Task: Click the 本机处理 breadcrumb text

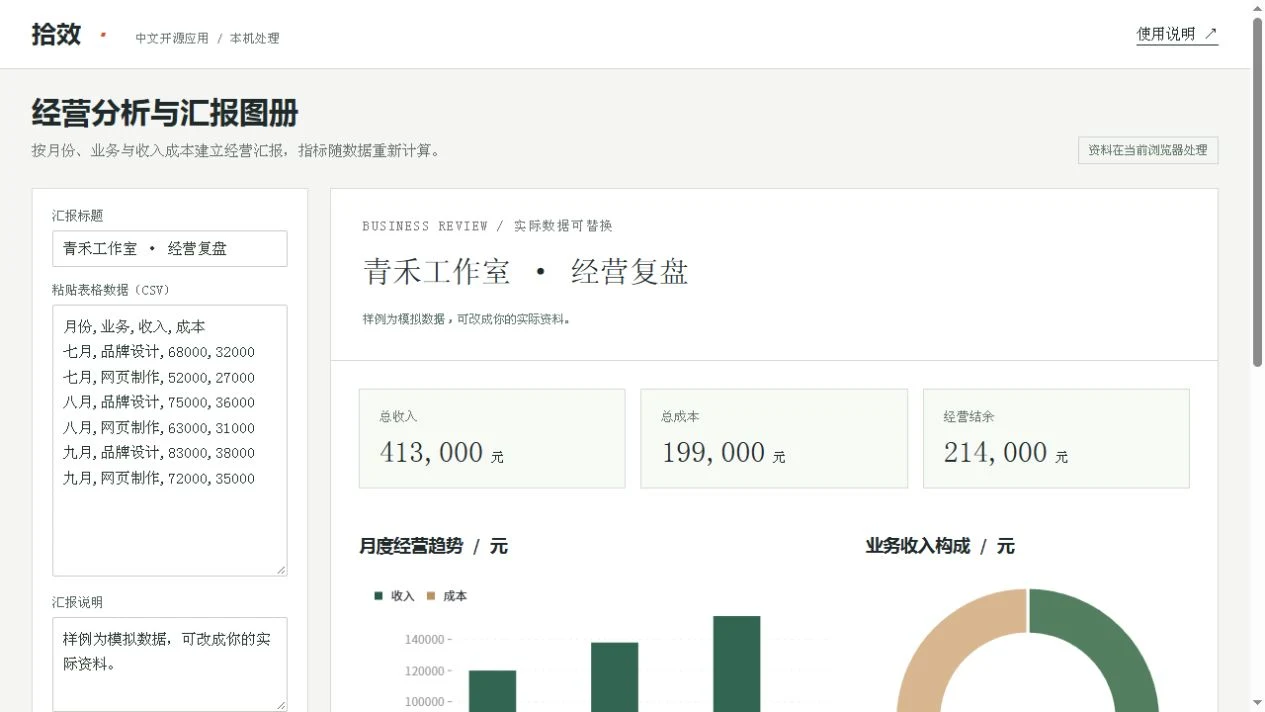Action: pos(255,38)
